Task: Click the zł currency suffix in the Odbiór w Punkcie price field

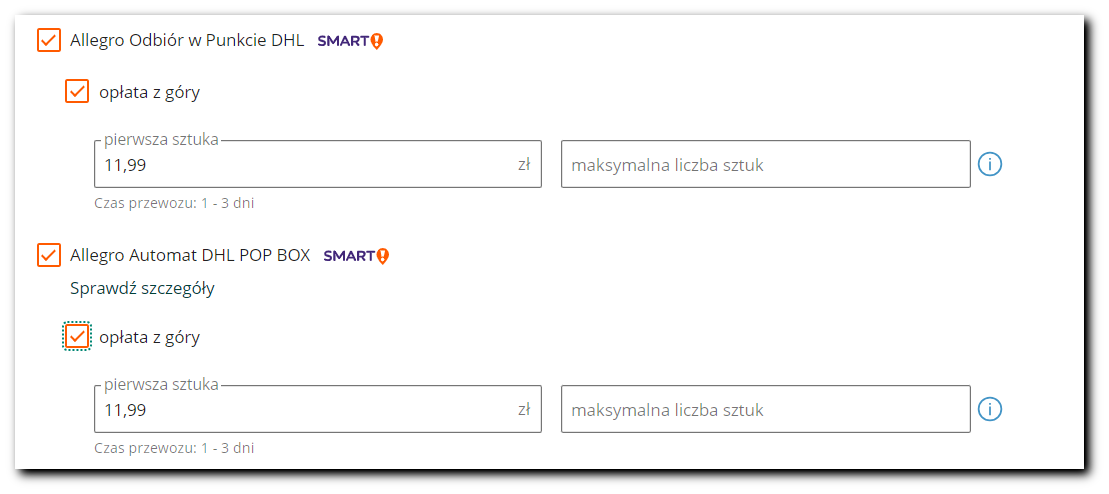Action: tap(524, 165)
